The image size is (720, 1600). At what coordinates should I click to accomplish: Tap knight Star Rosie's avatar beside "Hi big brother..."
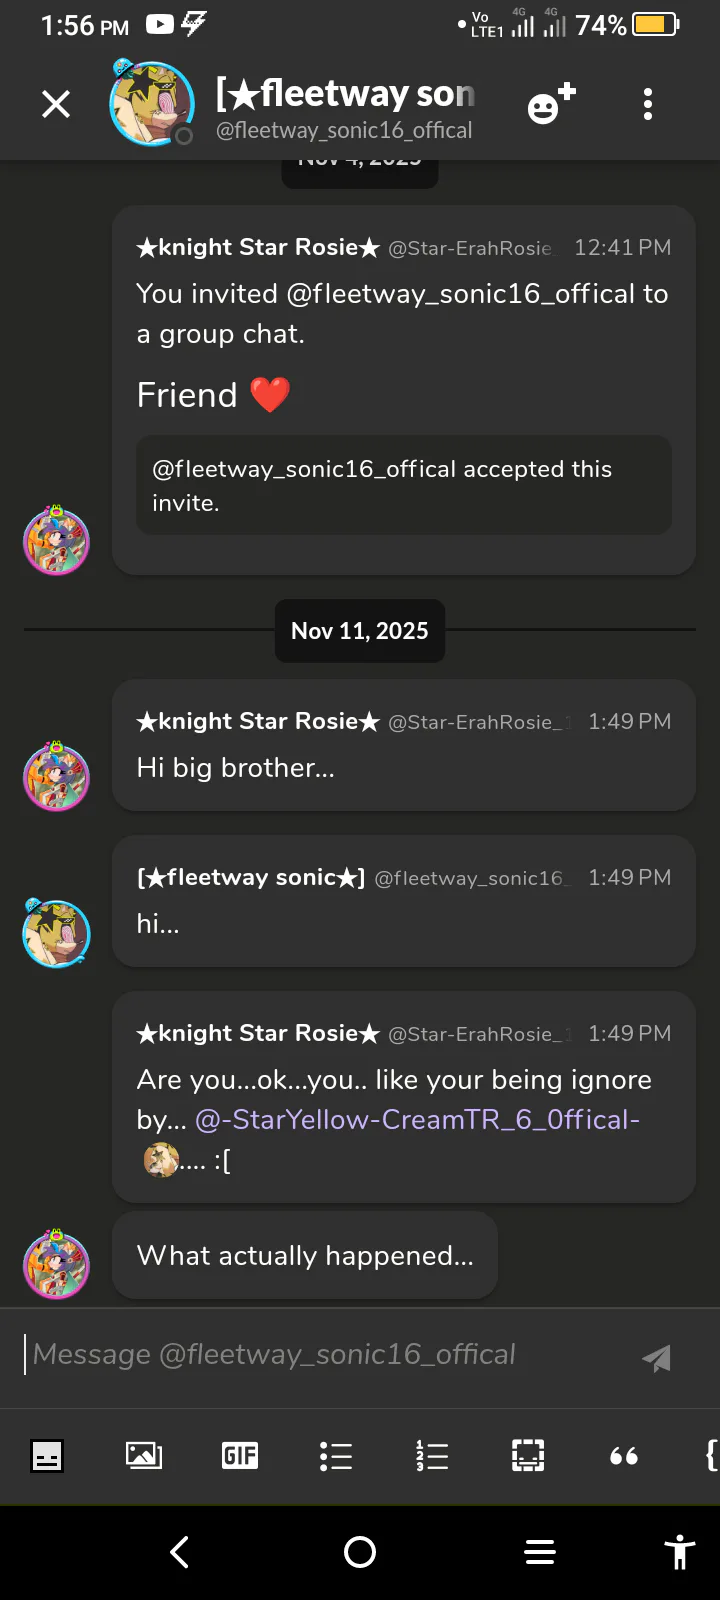pyautogui.click(x=56, y=777)
